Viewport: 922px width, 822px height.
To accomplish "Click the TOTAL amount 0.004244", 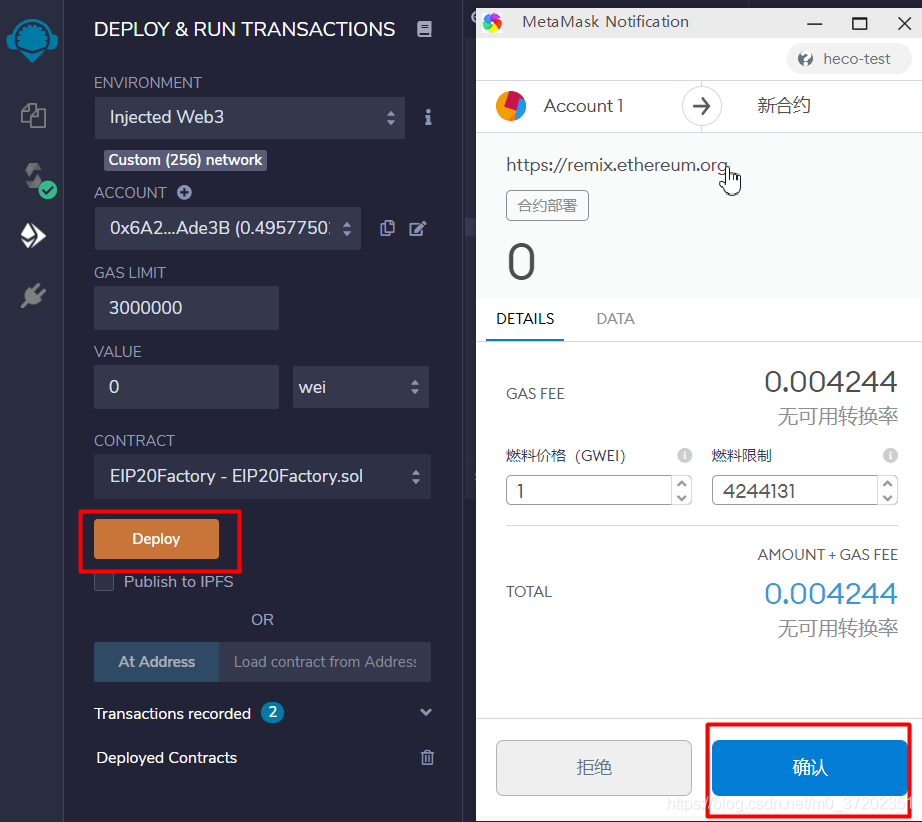I will [831, 594].
